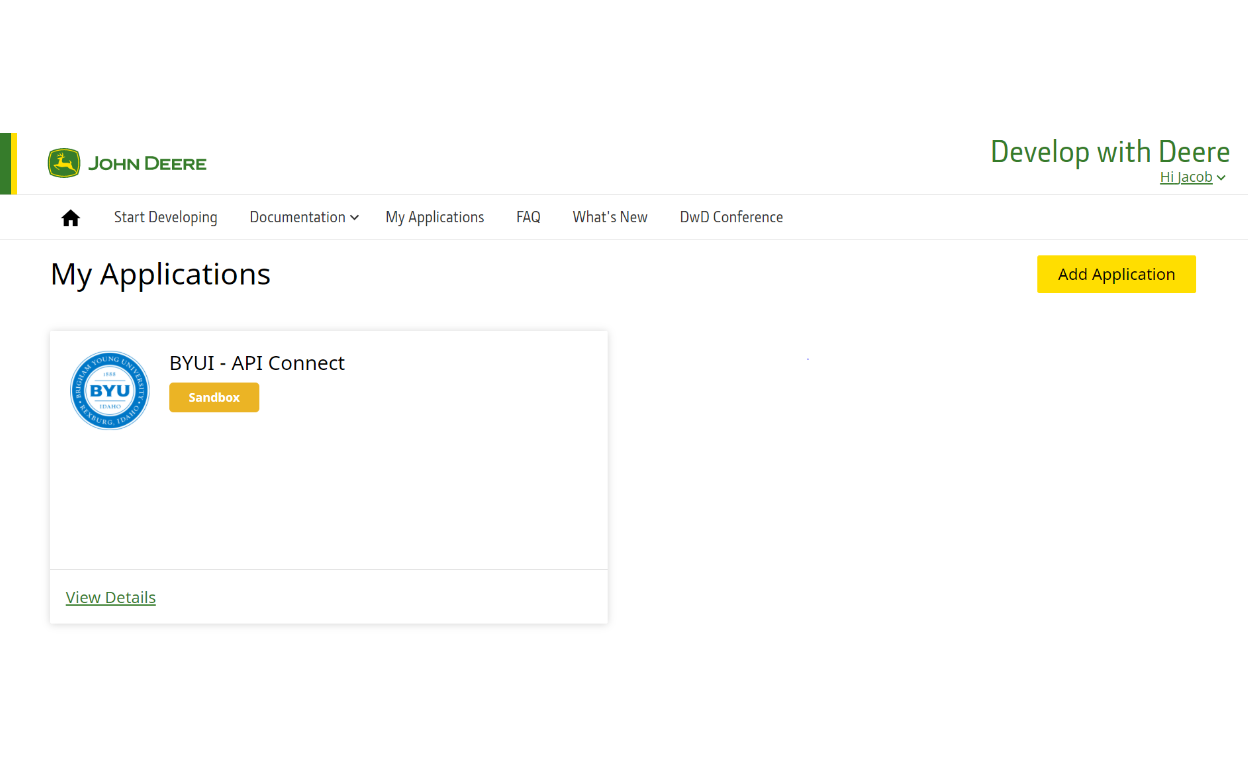Viewport: 1248px width, 768px height.
Task: Open the BYU application logo thumbnail
Action: 110,390
